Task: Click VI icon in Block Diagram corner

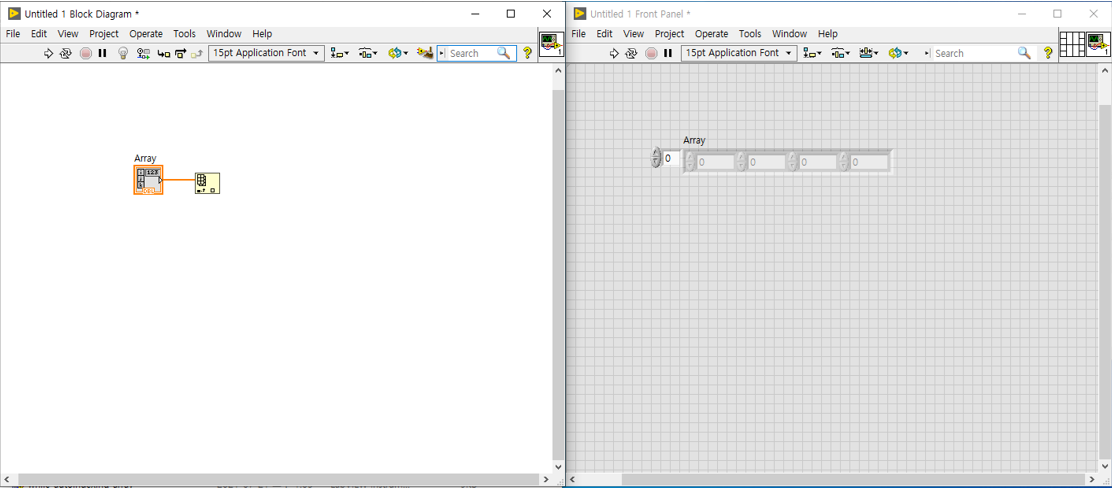Action: pyautogui.click(x=550, y=45)
